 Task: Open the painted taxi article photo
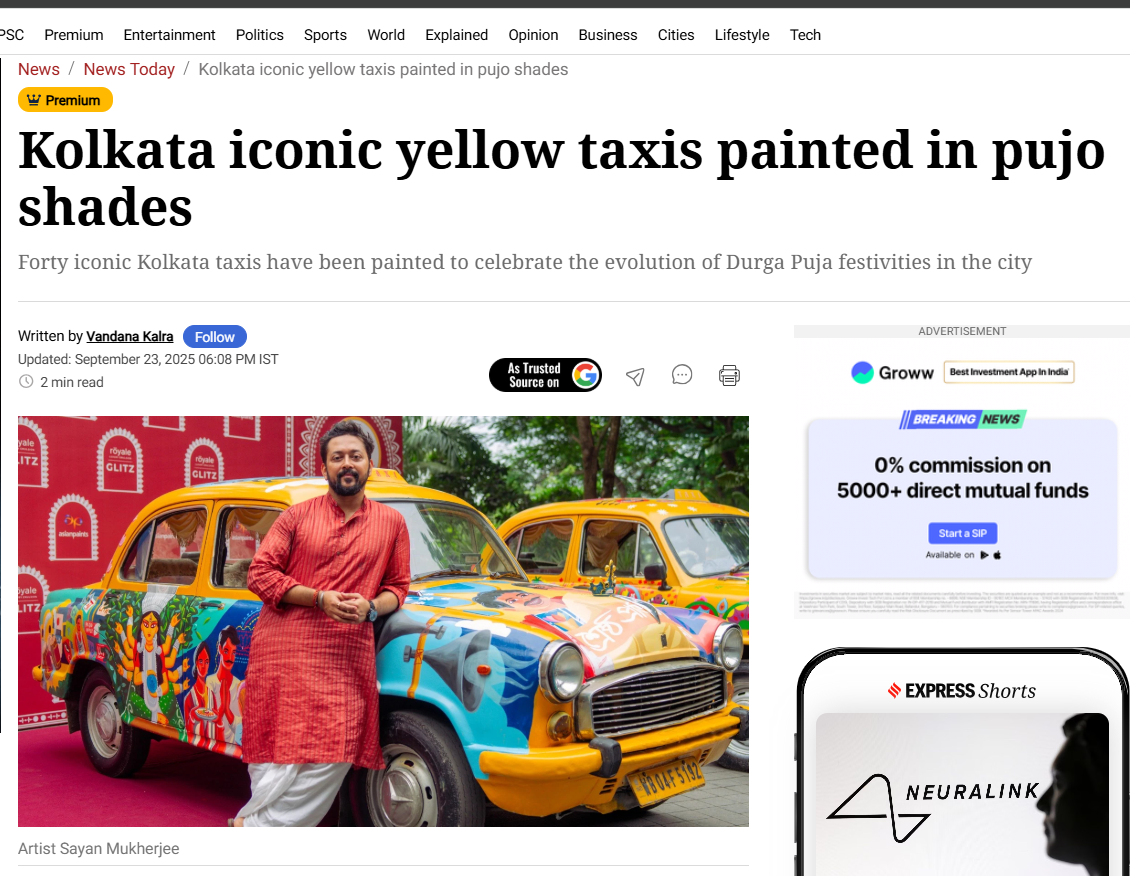coord(383,621)
